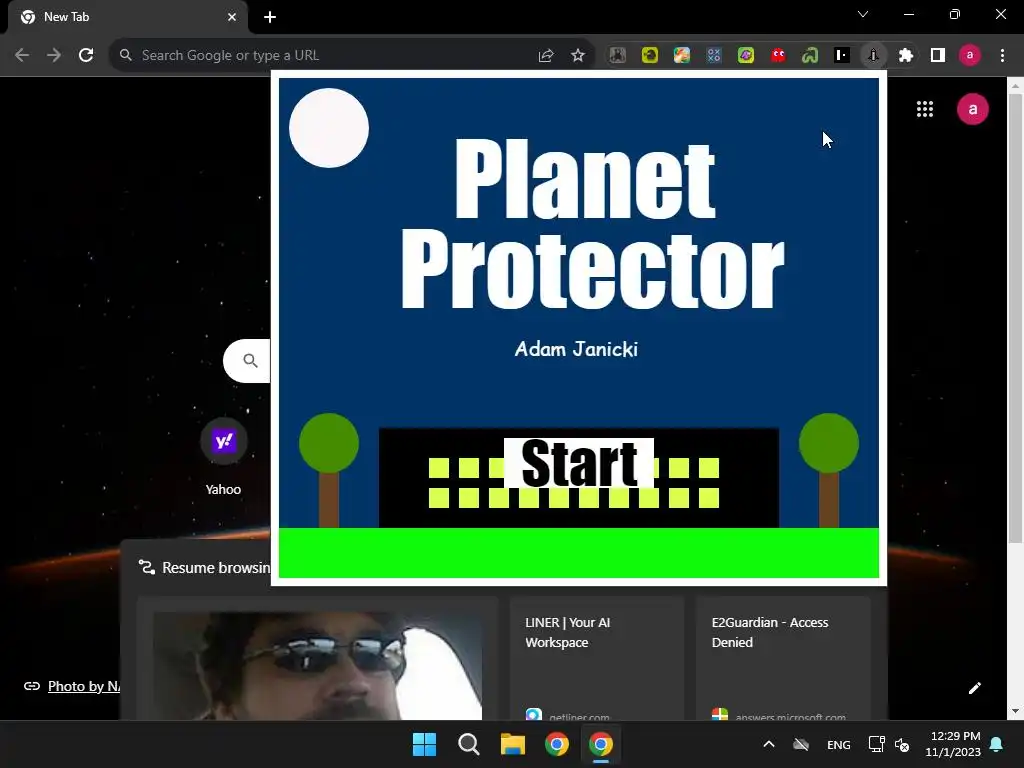Open the tab search dropdown arrow

point(863,14)
